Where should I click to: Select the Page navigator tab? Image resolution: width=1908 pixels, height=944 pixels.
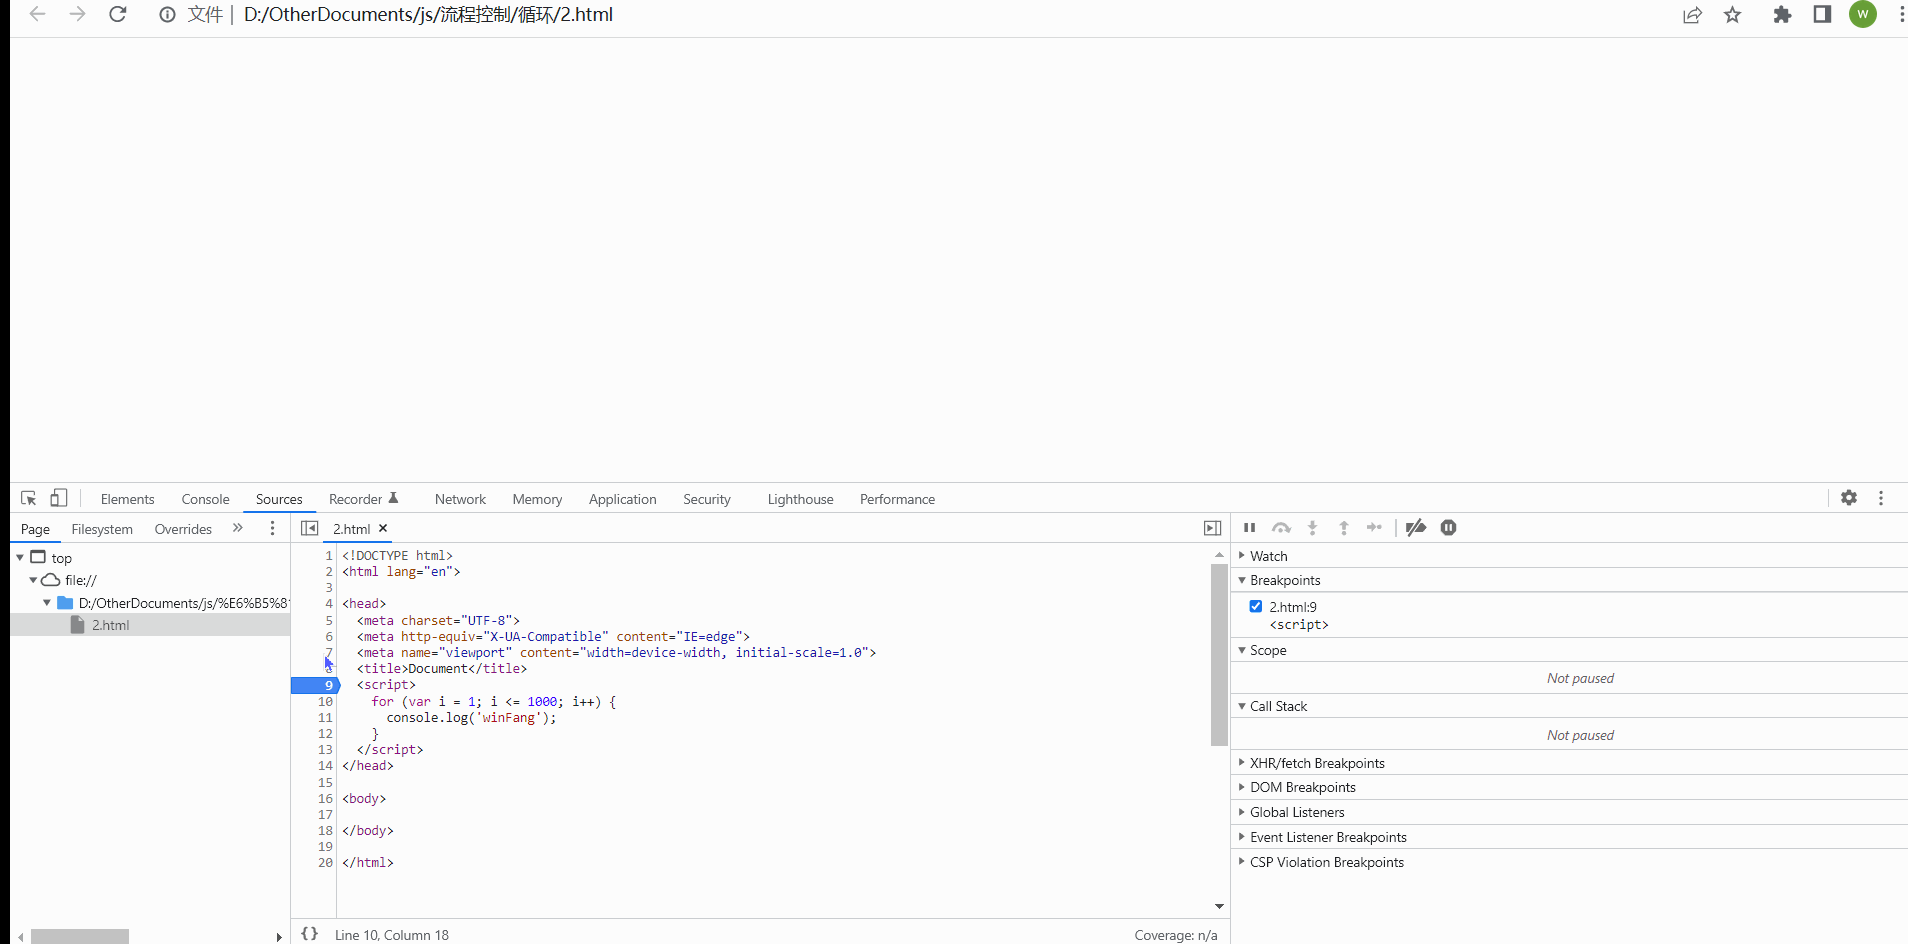[x=35, y=529]
